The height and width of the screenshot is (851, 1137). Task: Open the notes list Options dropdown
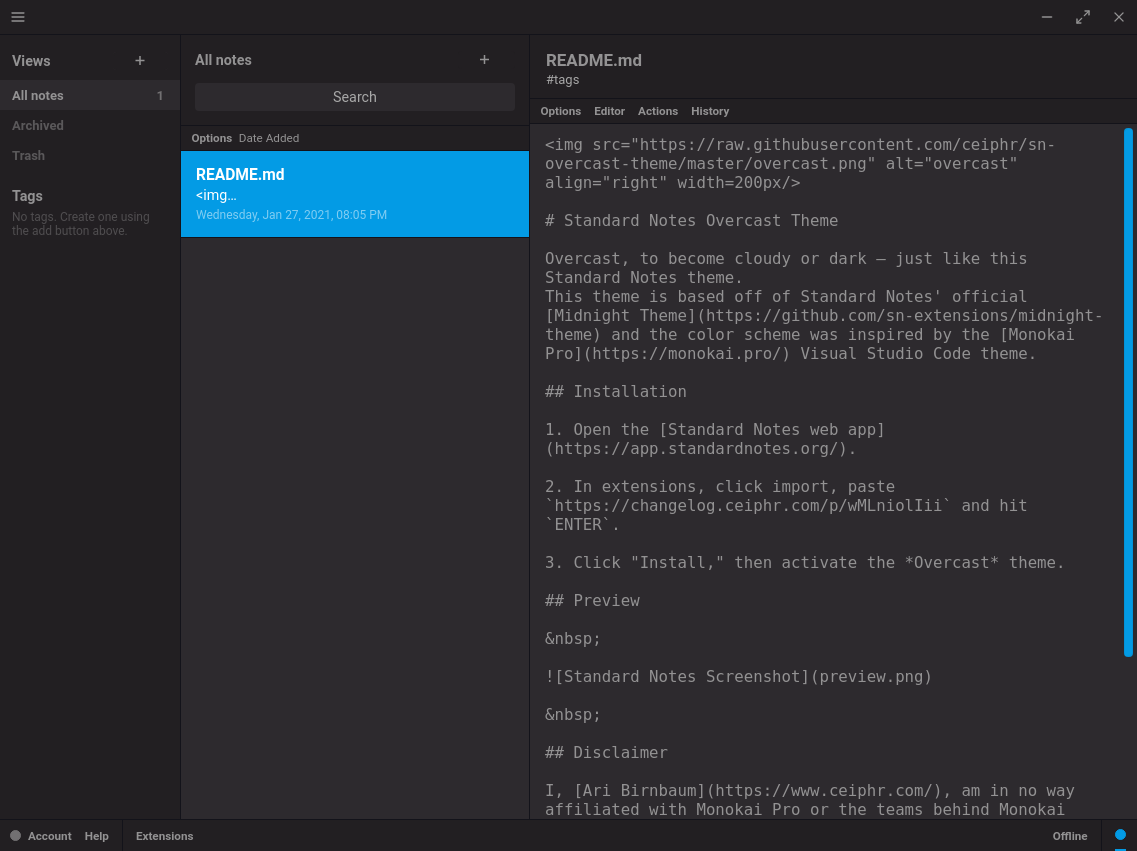tap(211, 138)
